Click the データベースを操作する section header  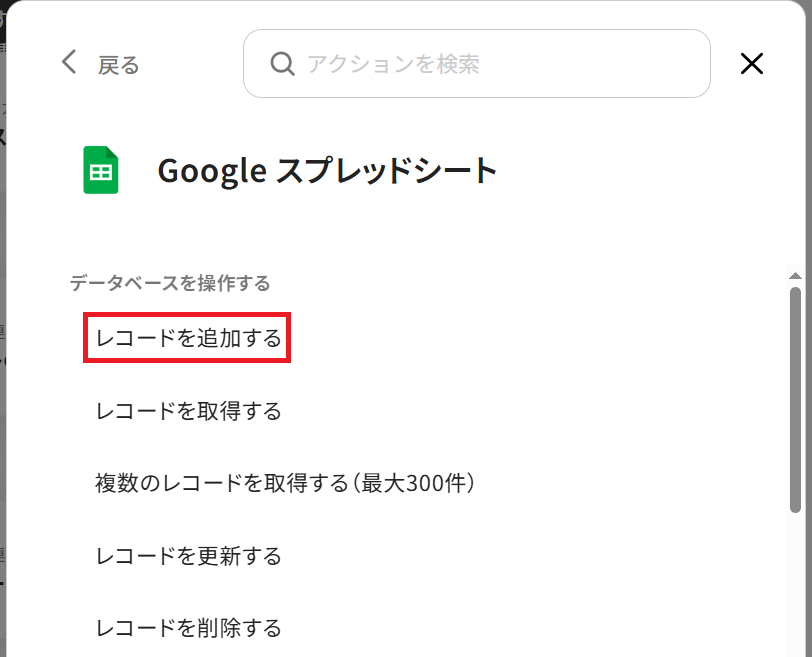(x=170, y=283)
